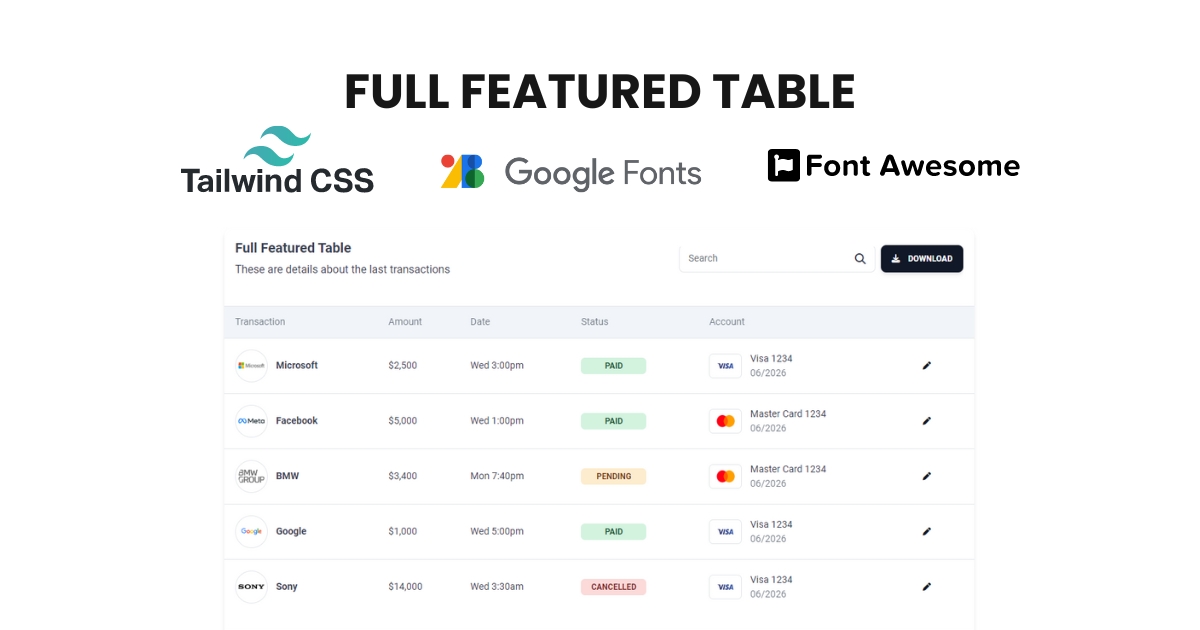This screenshot has height=630, width=1200.
Task: Click the Visa card icon in Sony row
Action: point(725,587)
